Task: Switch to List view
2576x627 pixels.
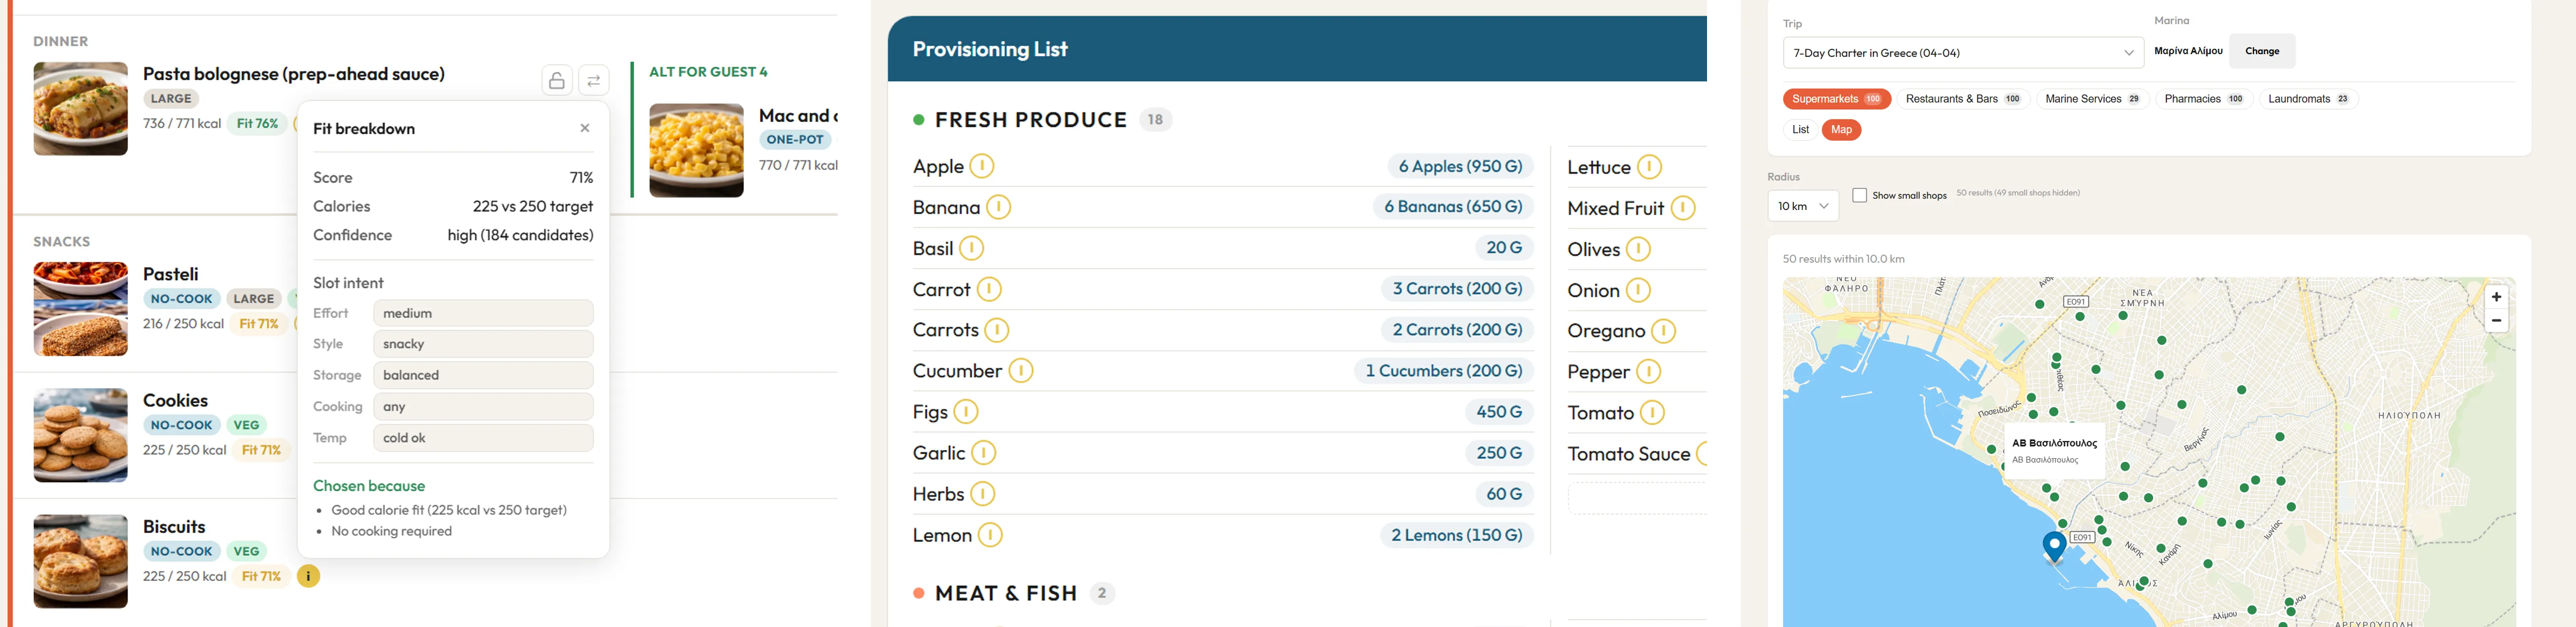Action: (x=1800, y=130)
